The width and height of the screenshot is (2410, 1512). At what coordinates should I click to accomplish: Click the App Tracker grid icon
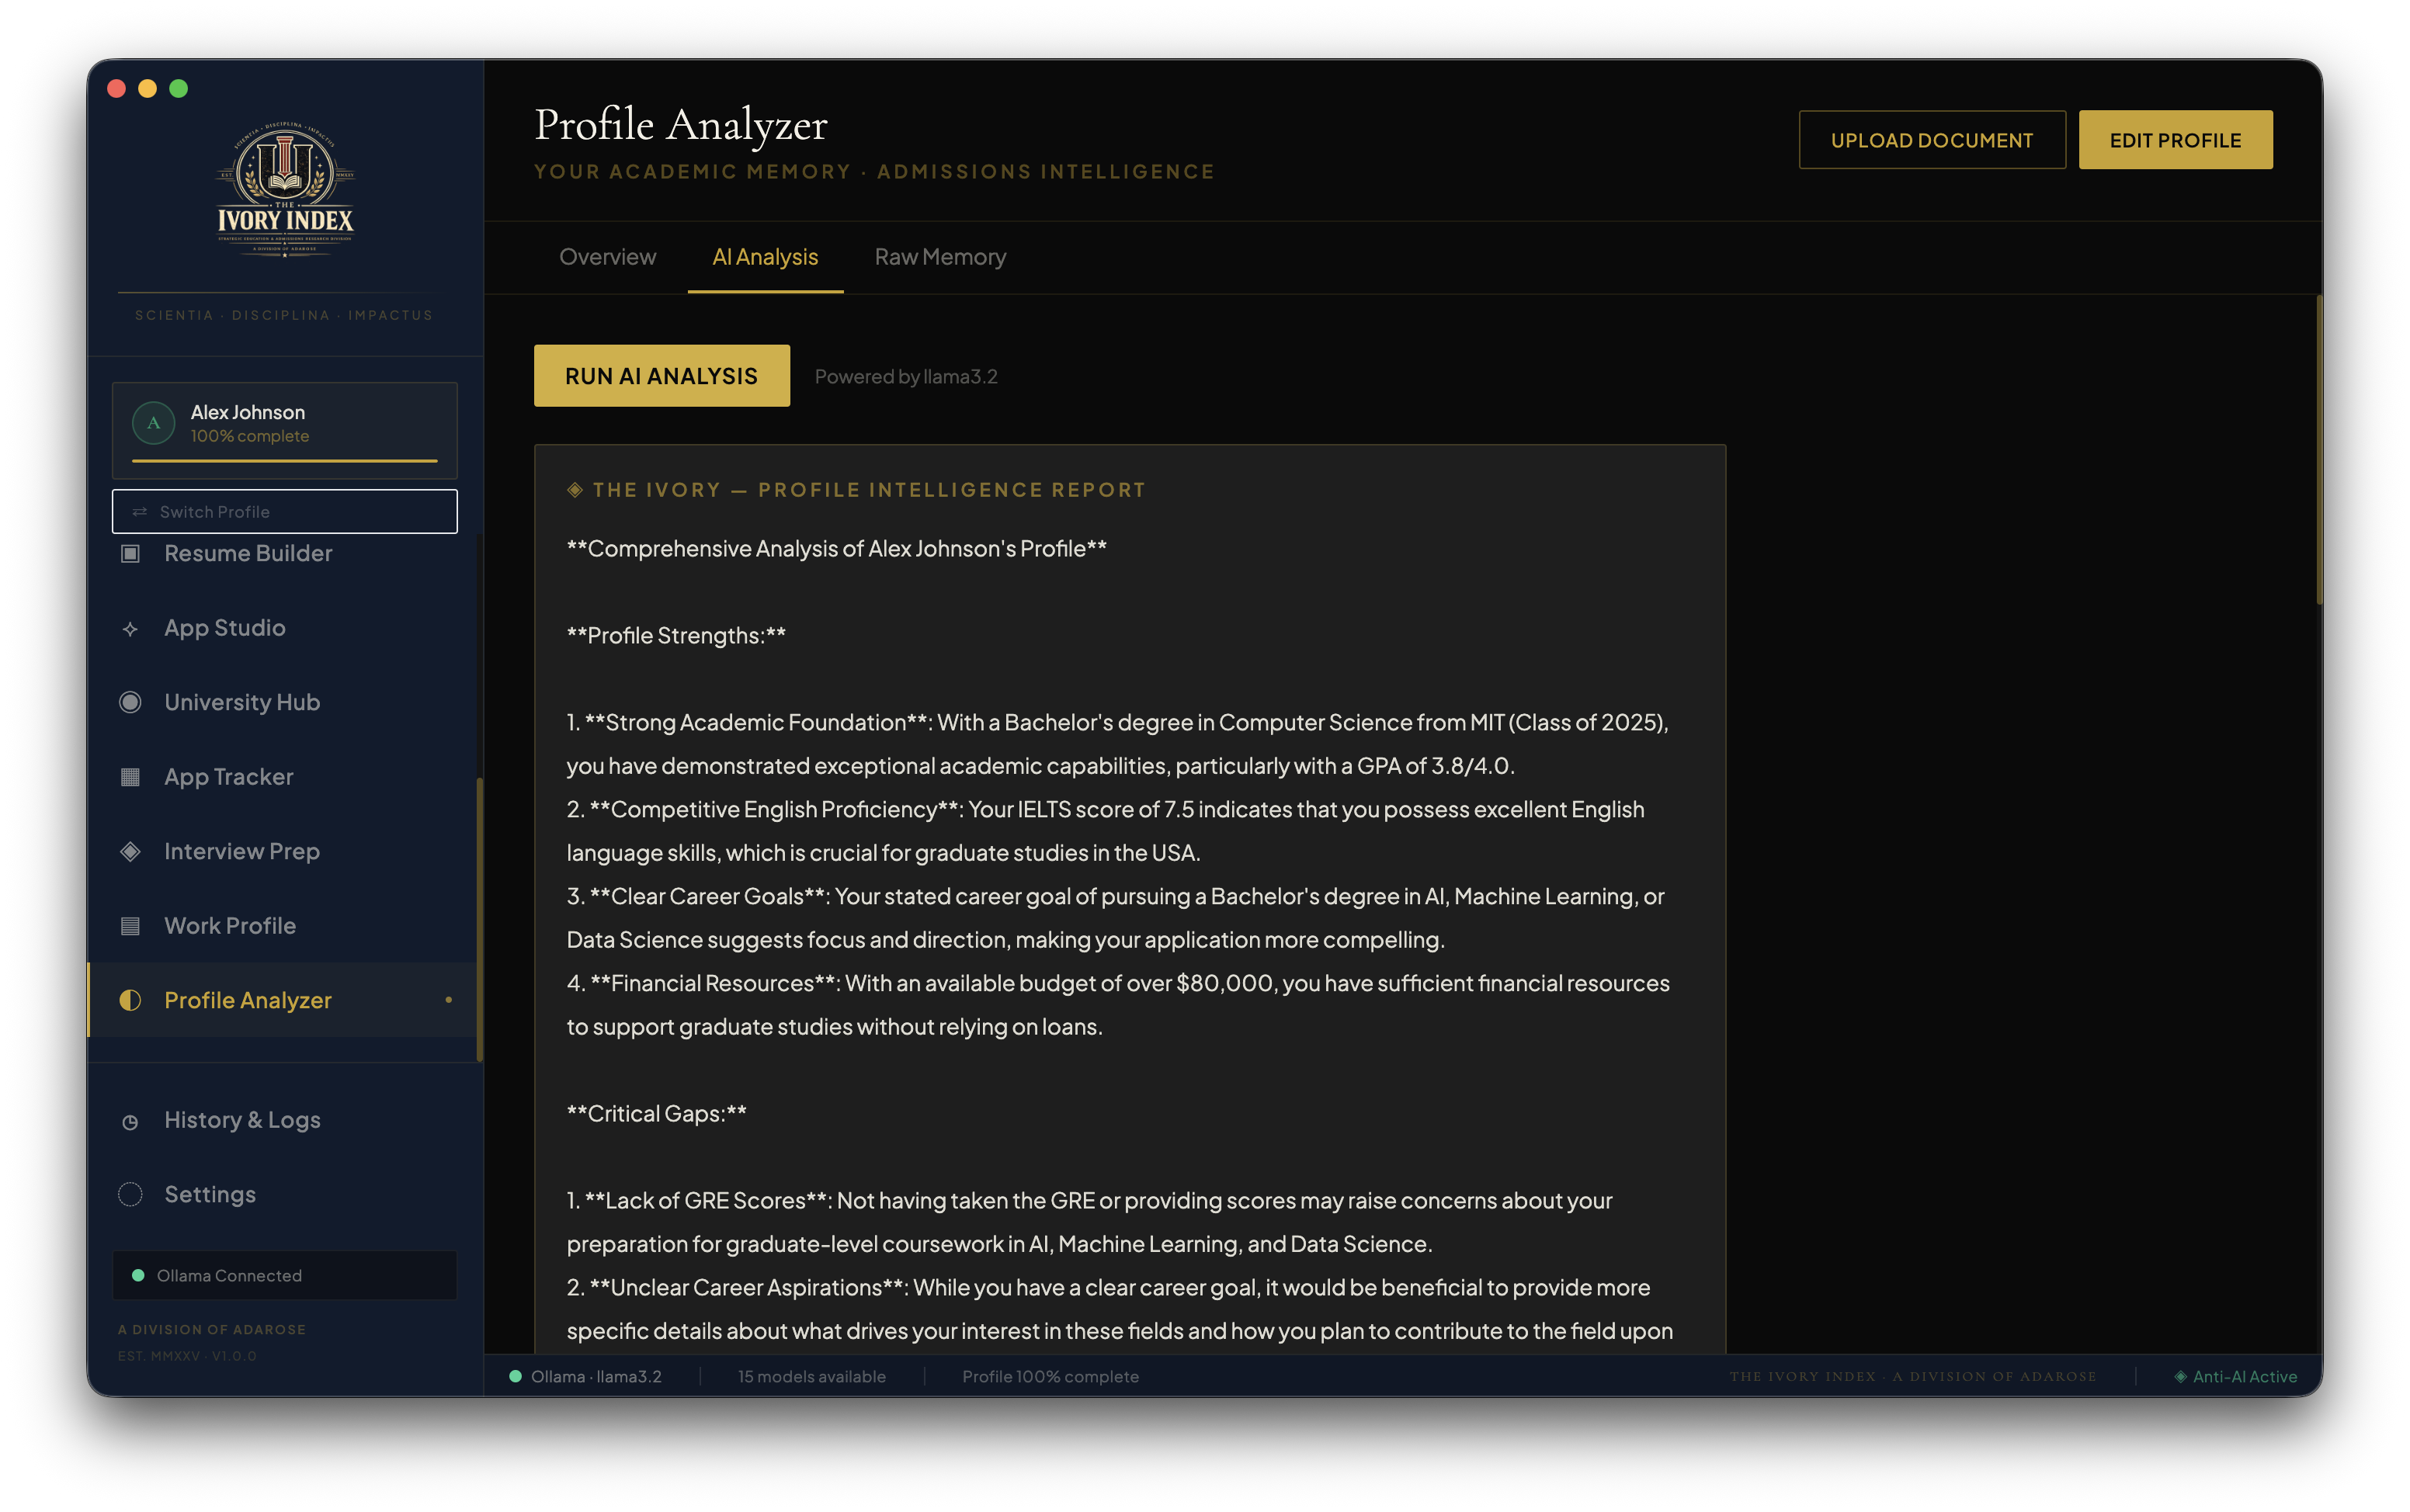tap(130, 777)
